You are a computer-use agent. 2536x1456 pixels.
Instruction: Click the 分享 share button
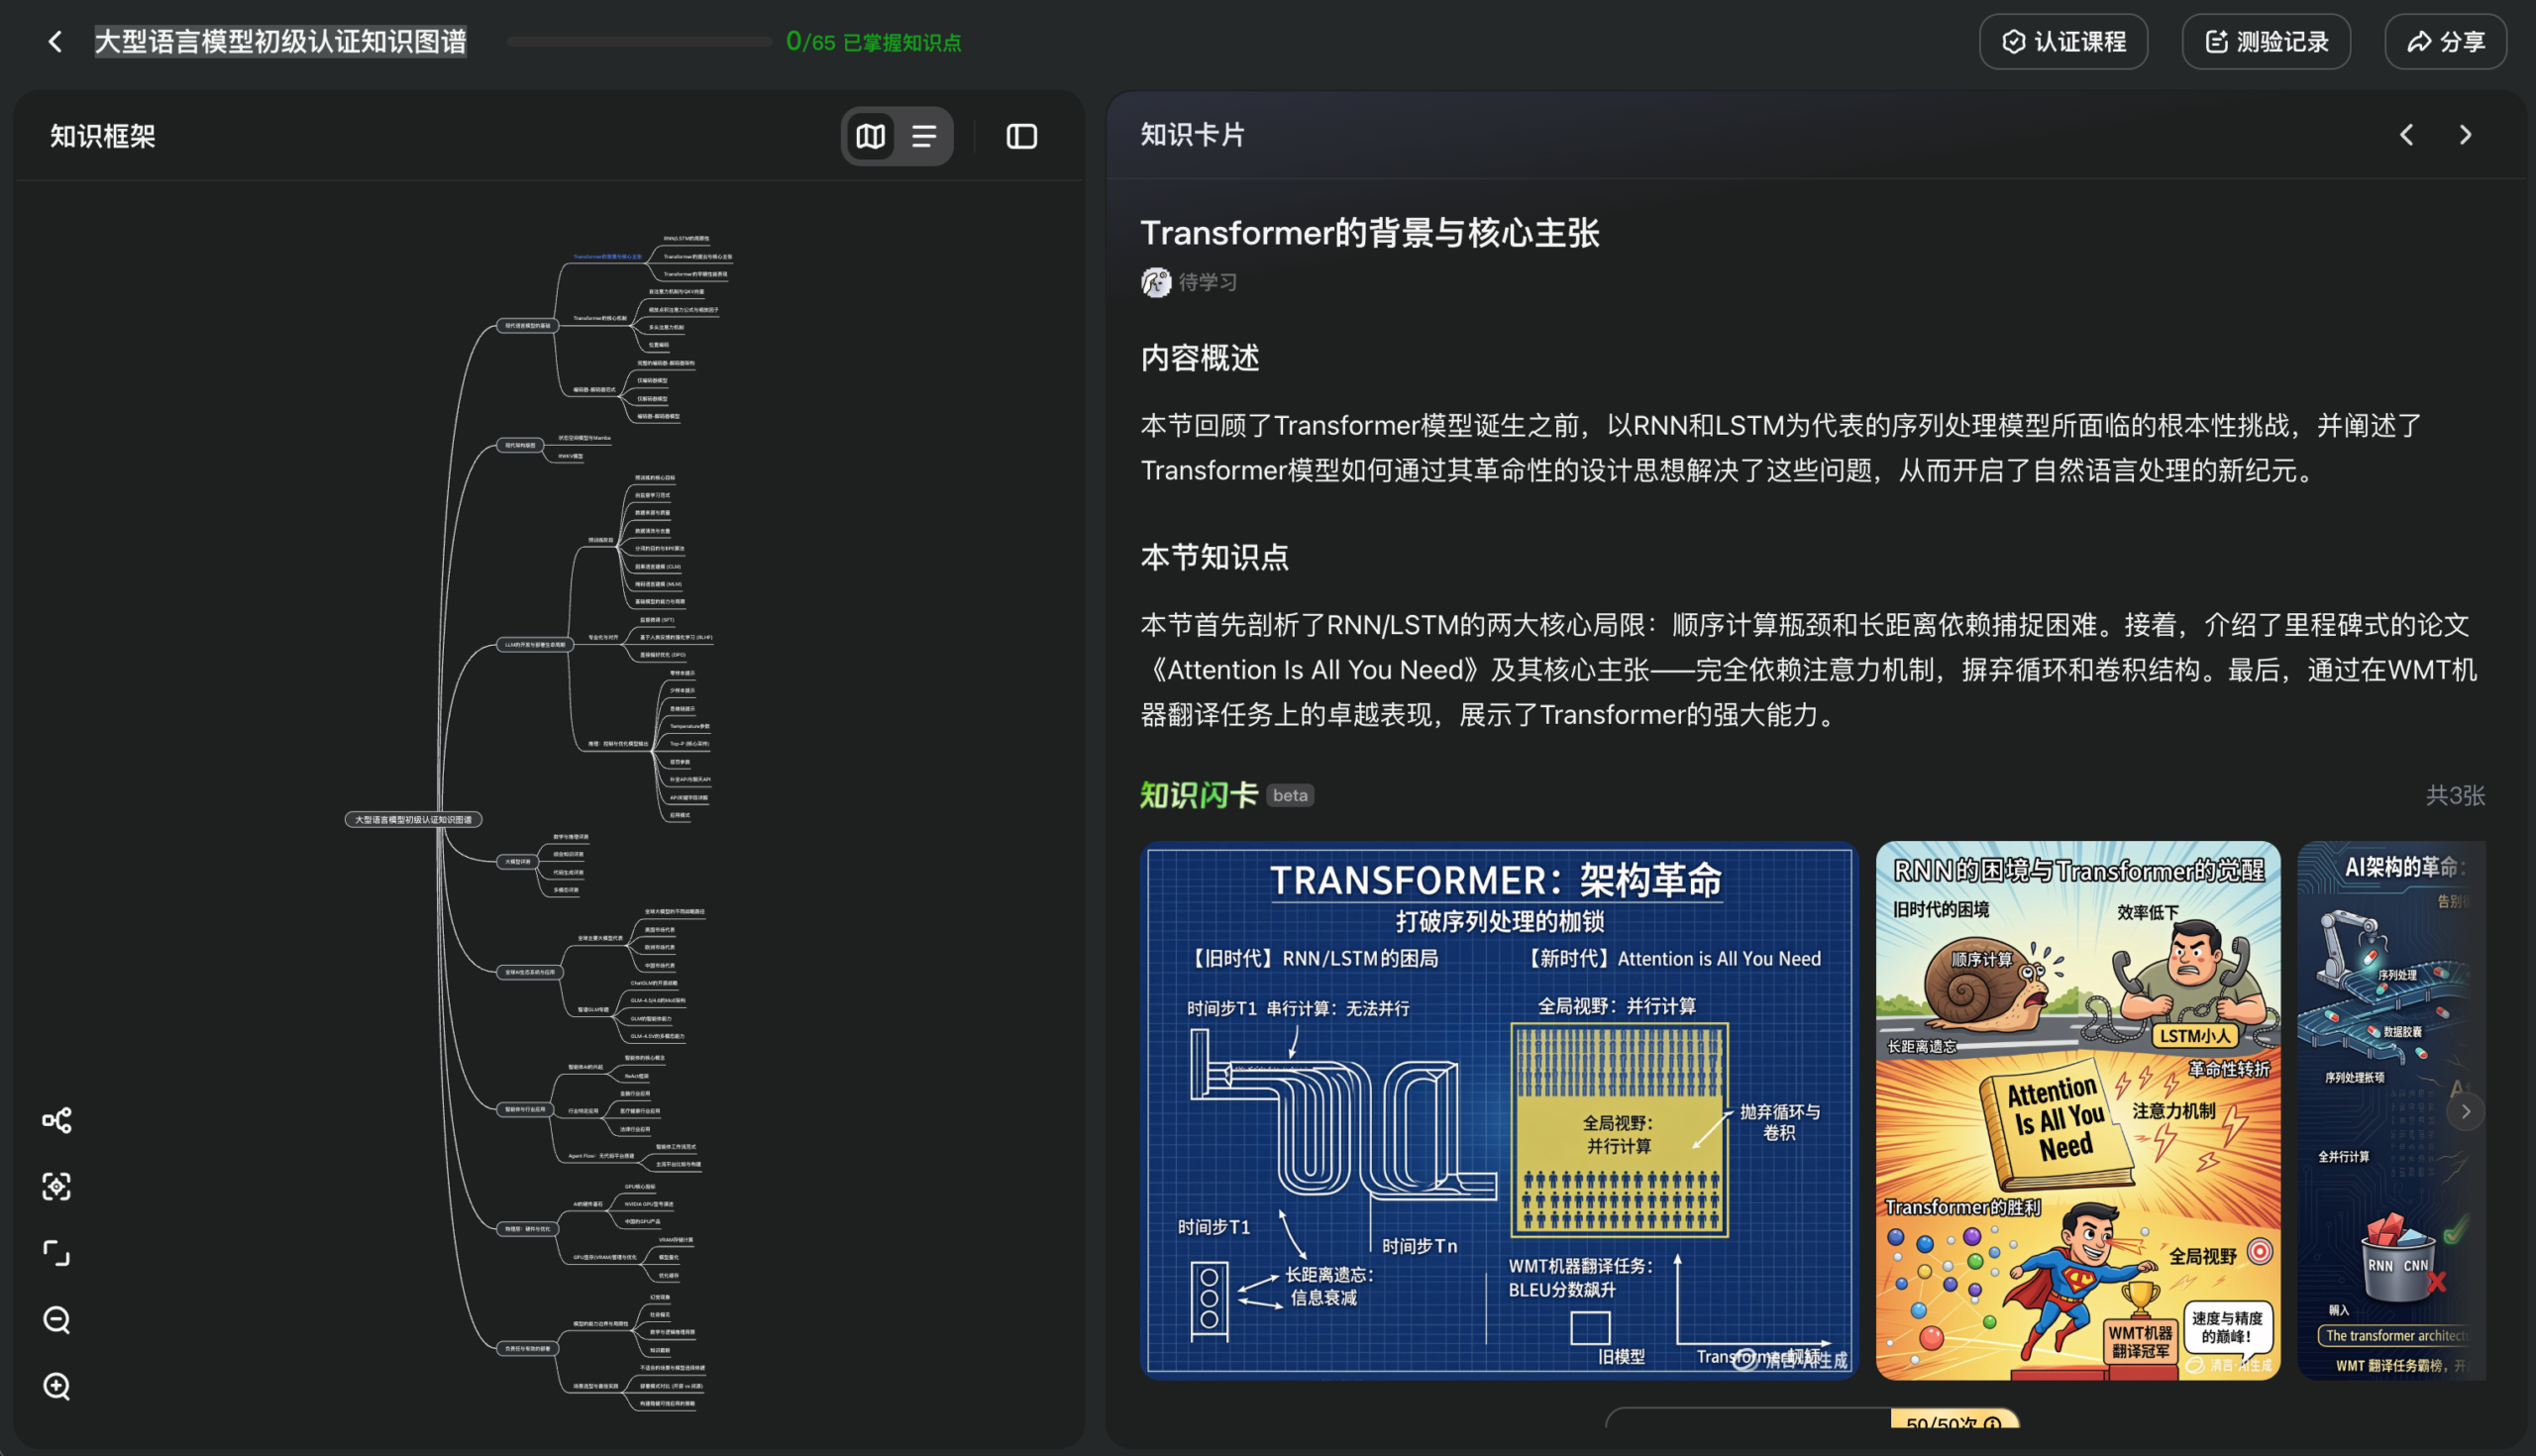[2444, 42]
